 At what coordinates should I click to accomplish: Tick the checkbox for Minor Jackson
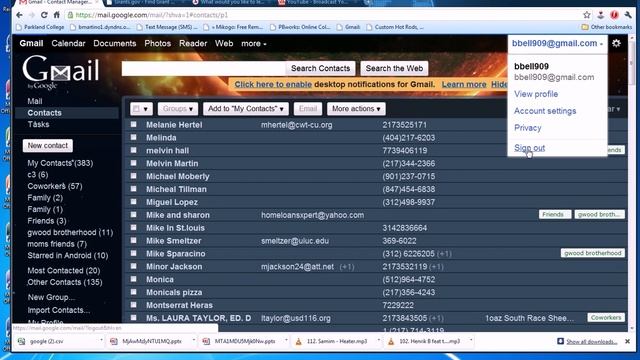133,266
